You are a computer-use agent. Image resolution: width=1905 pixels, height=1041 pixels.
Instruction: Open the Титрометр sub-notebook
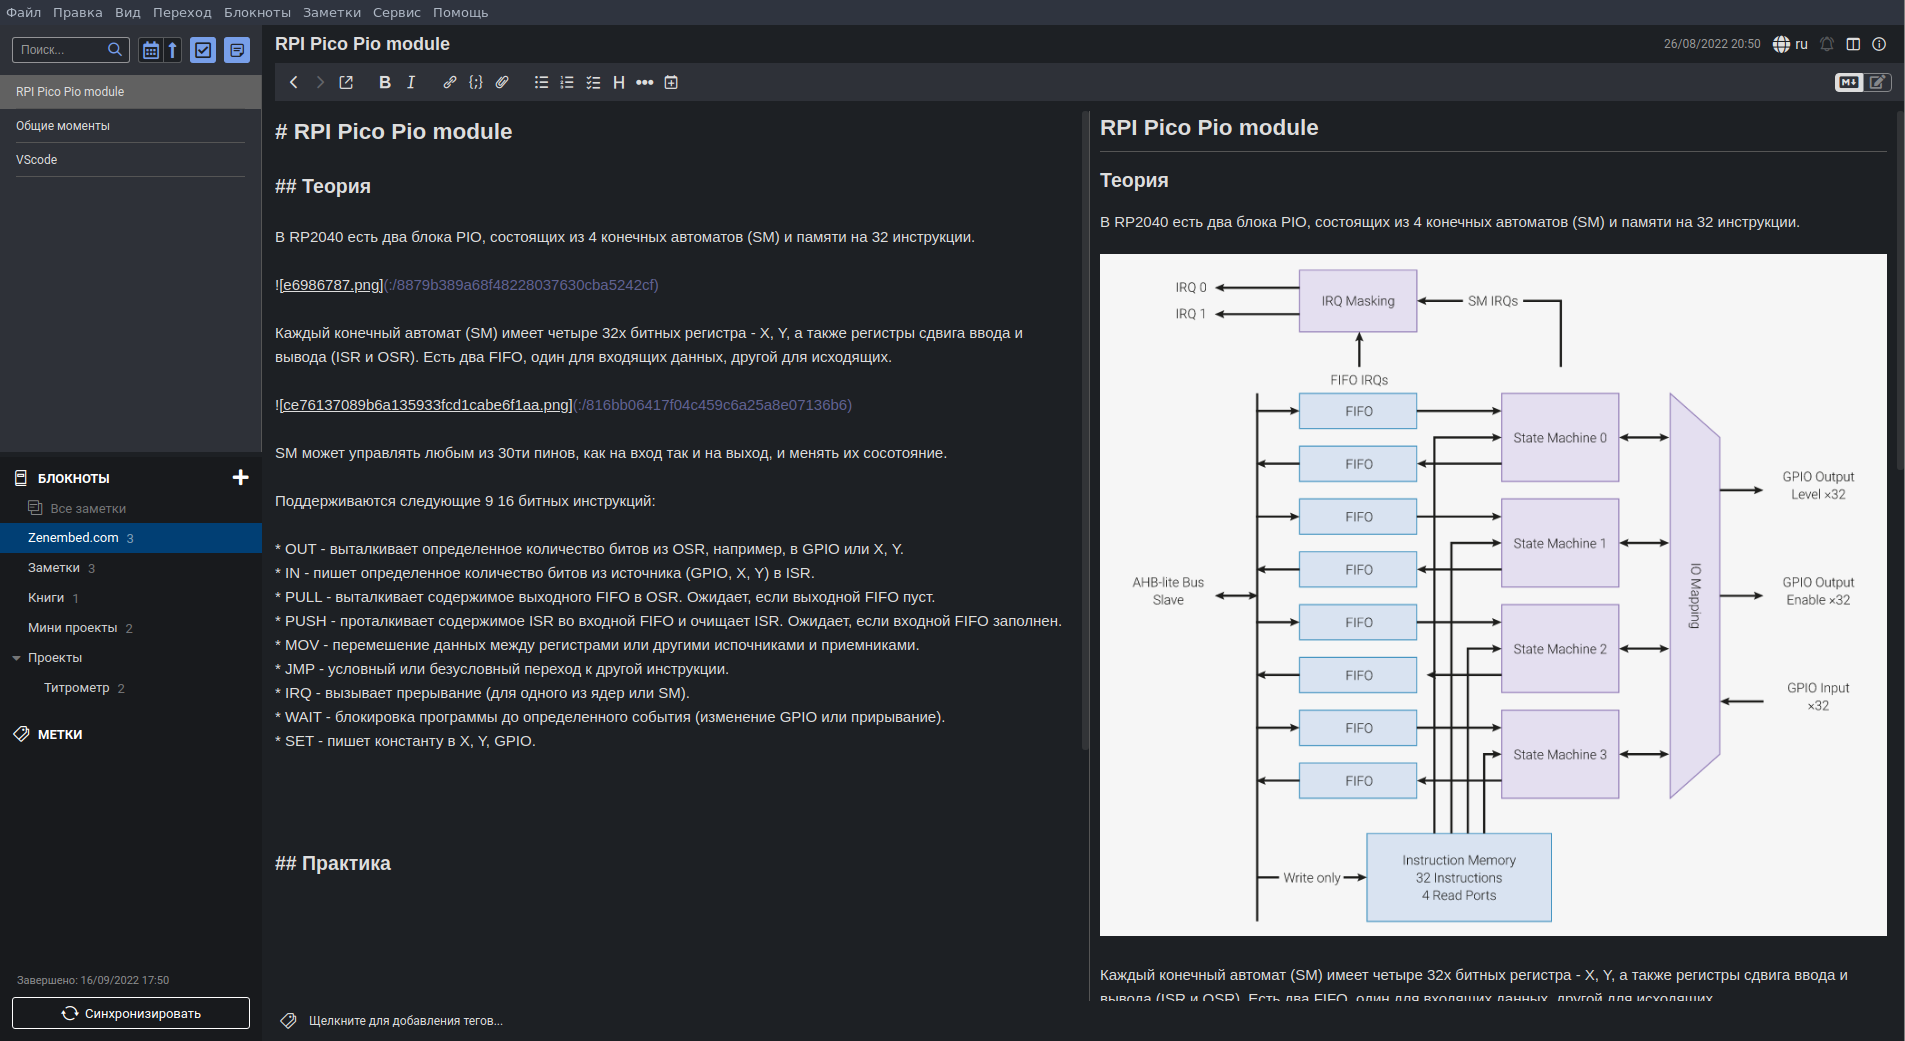(x=131, y=688)
